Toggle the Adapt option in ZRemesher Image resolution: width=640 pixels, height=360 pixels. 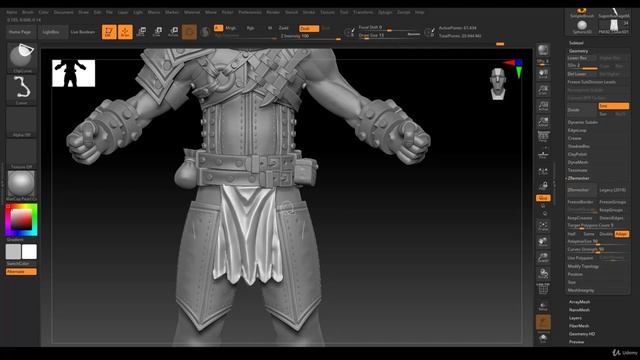622,234
